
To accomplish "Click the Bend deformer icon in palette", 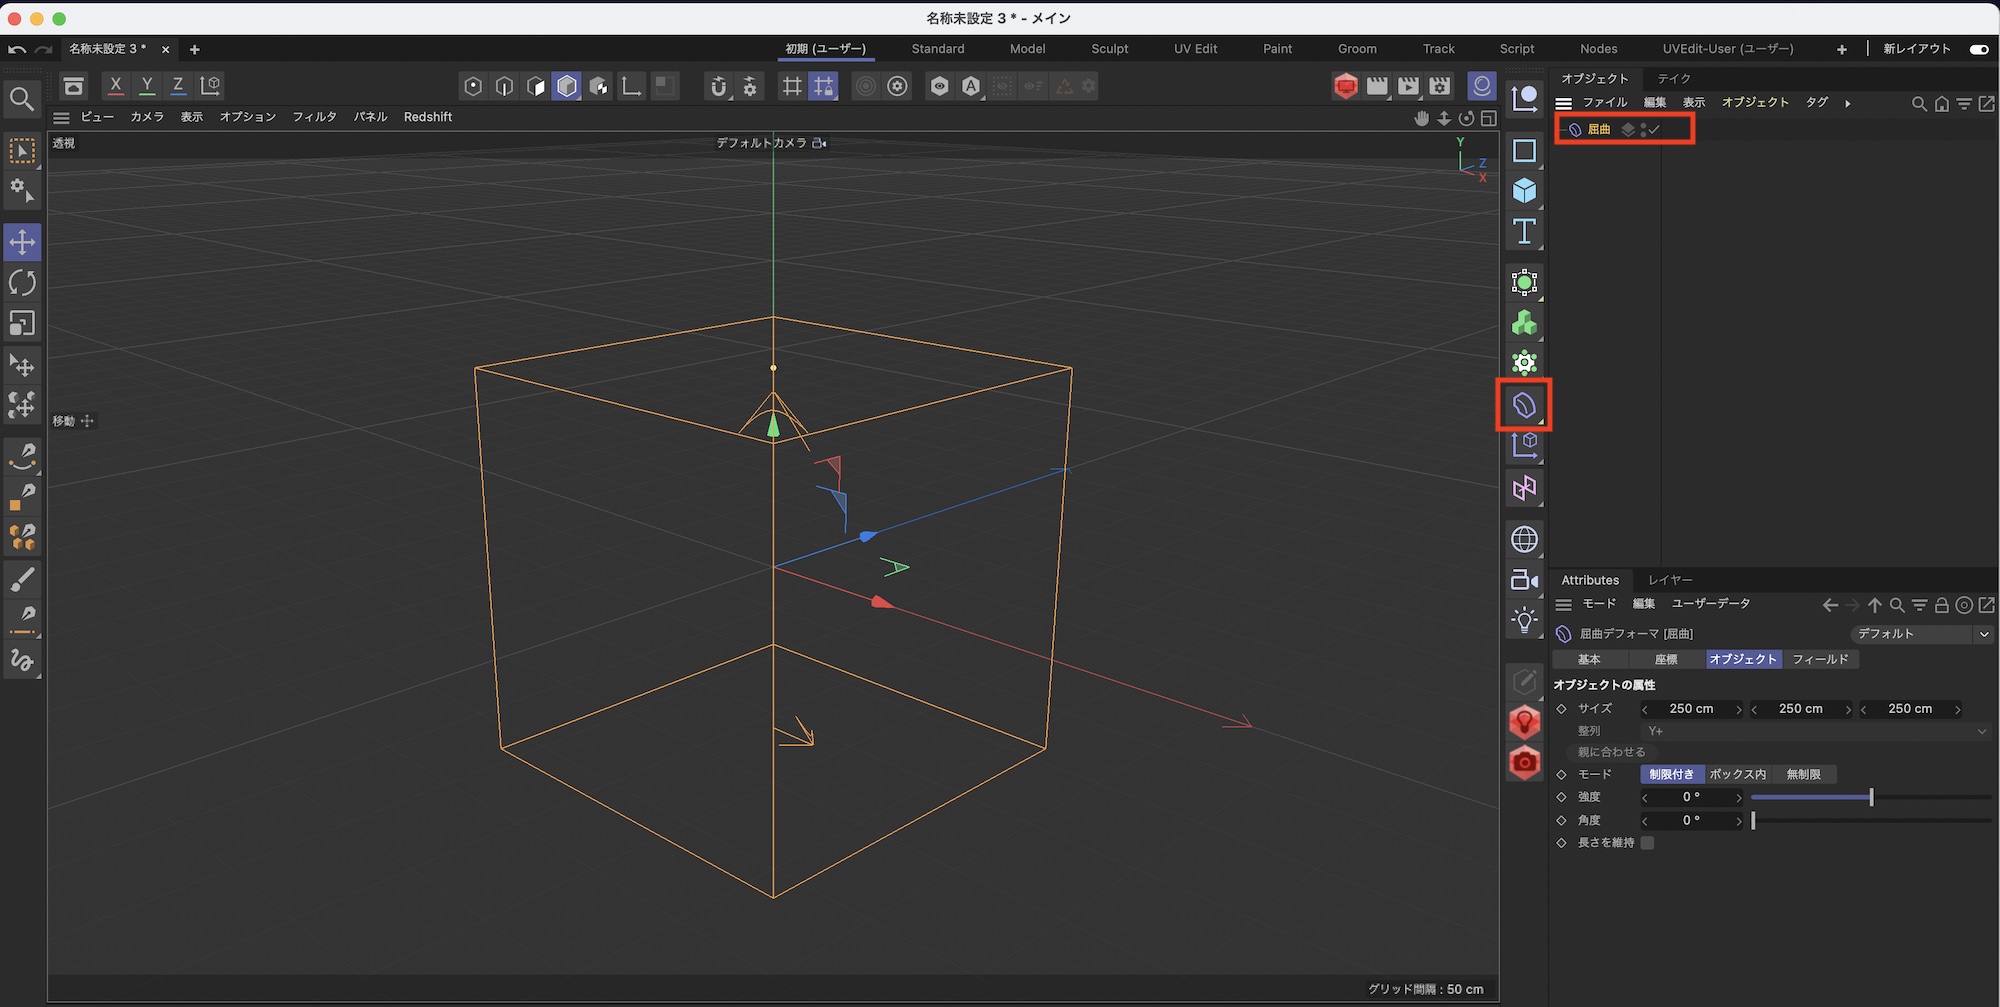I will coord(1523,405).
